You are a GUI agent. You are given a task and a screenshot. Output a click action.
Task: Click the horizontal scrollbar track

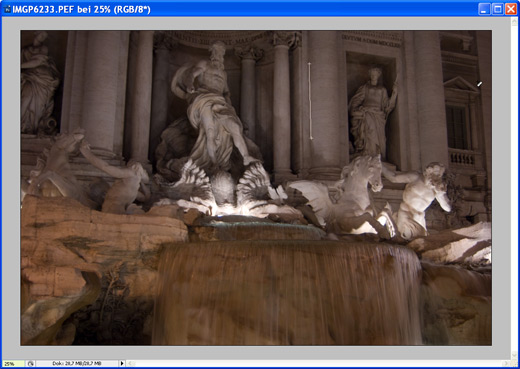tap(318, 363)
